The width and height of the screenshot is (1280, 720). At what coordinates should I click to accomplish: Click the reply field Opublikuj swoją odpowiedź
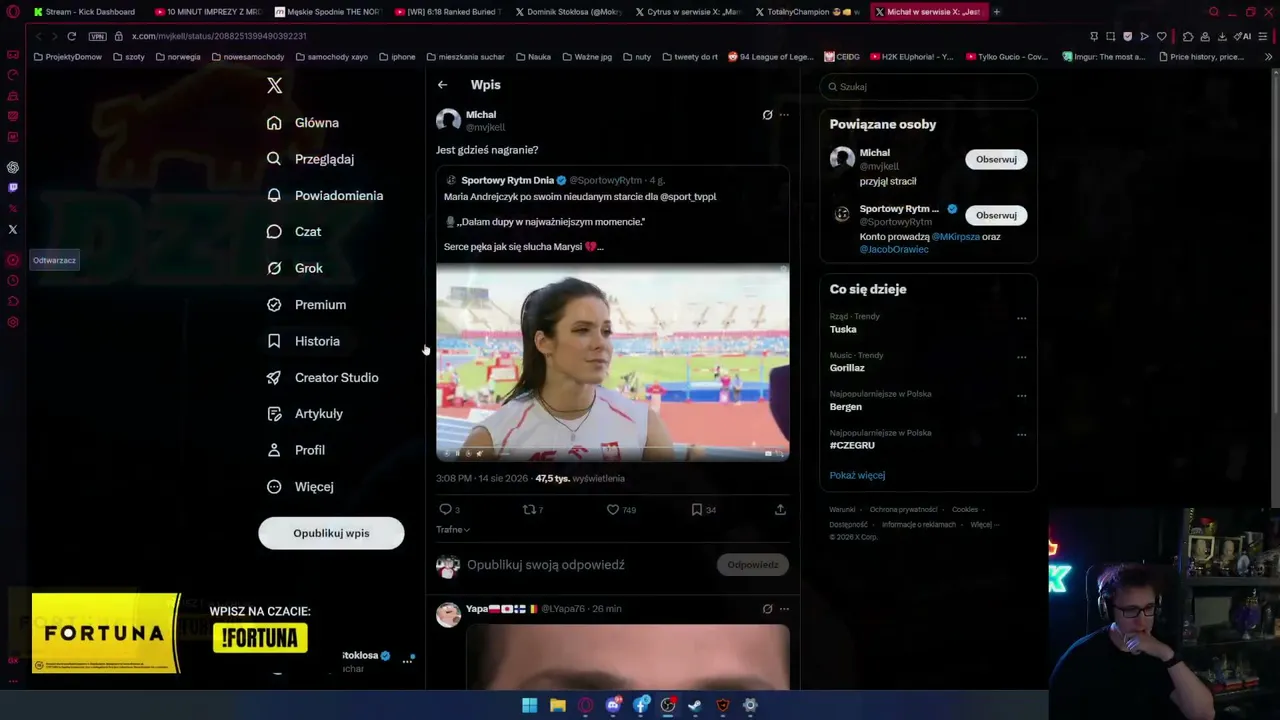[546, 565]
